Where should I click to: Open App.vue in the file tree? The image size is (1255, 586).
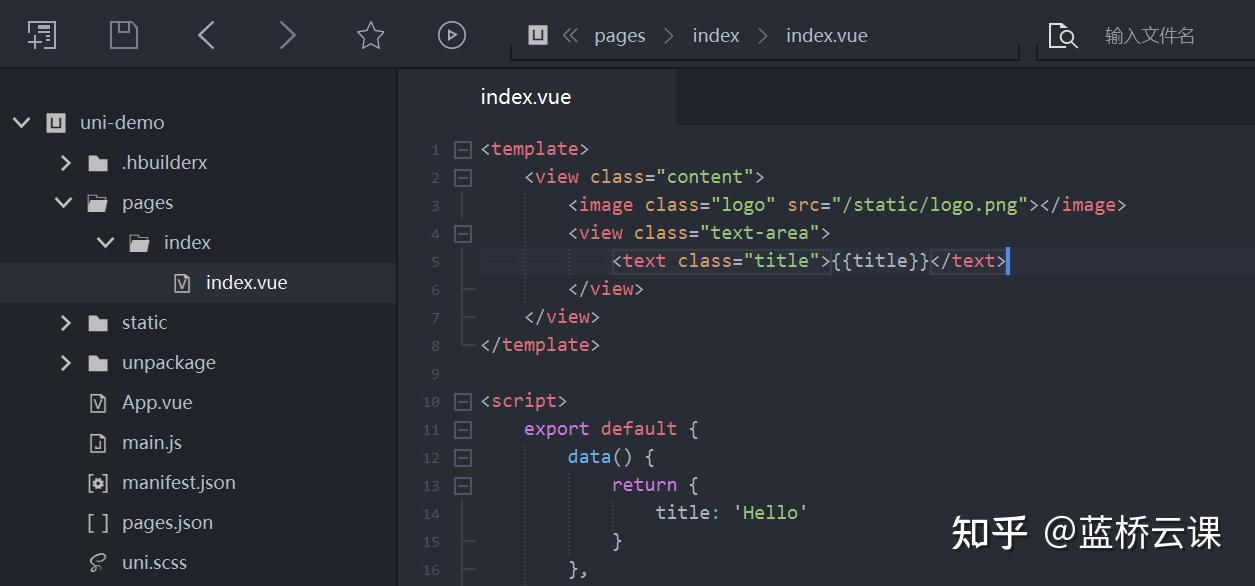coord(157,403)
